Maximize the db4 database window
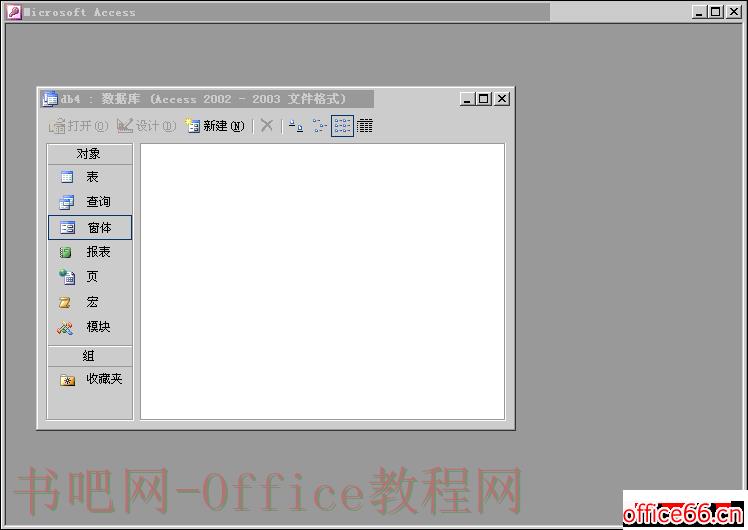Screen dimensions: 748x530 click(484, 99)
